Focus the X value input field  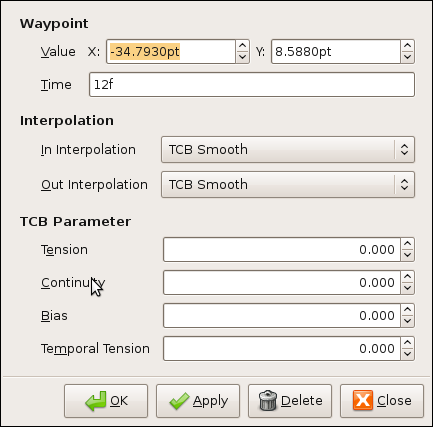171,52
